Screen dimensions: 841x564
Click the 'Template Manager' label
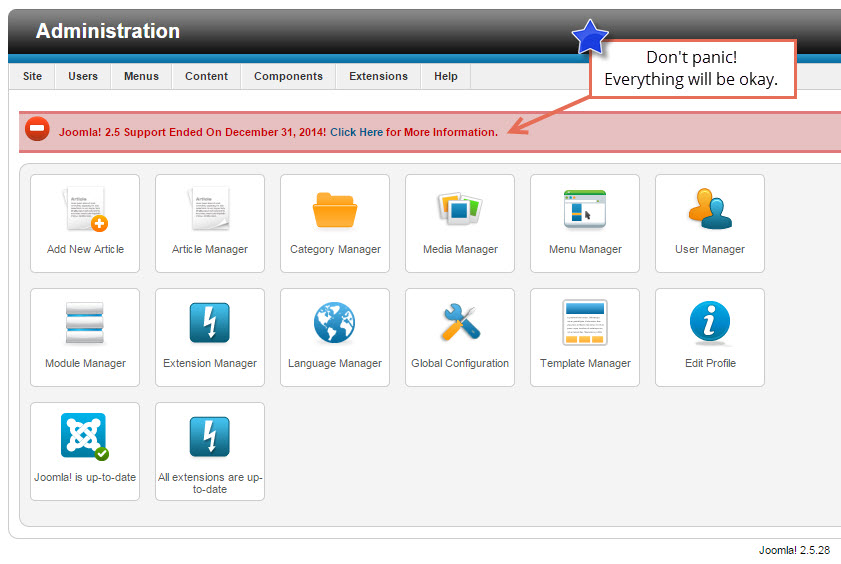click(585, 363)
